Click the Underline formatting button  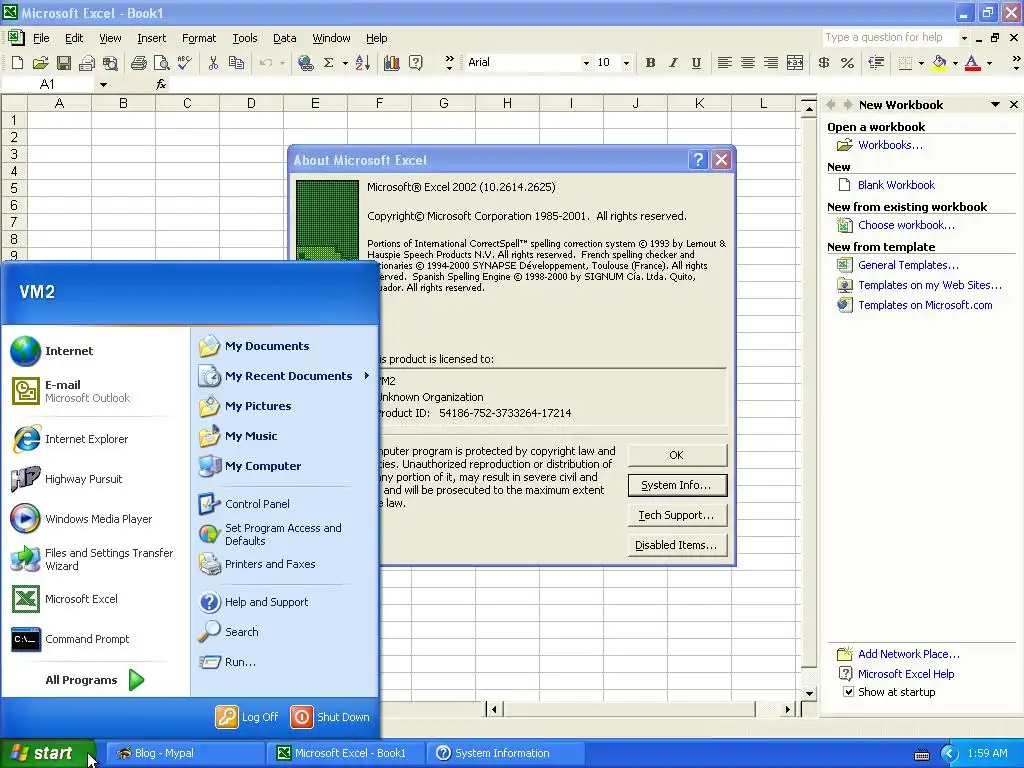(696, 63)
